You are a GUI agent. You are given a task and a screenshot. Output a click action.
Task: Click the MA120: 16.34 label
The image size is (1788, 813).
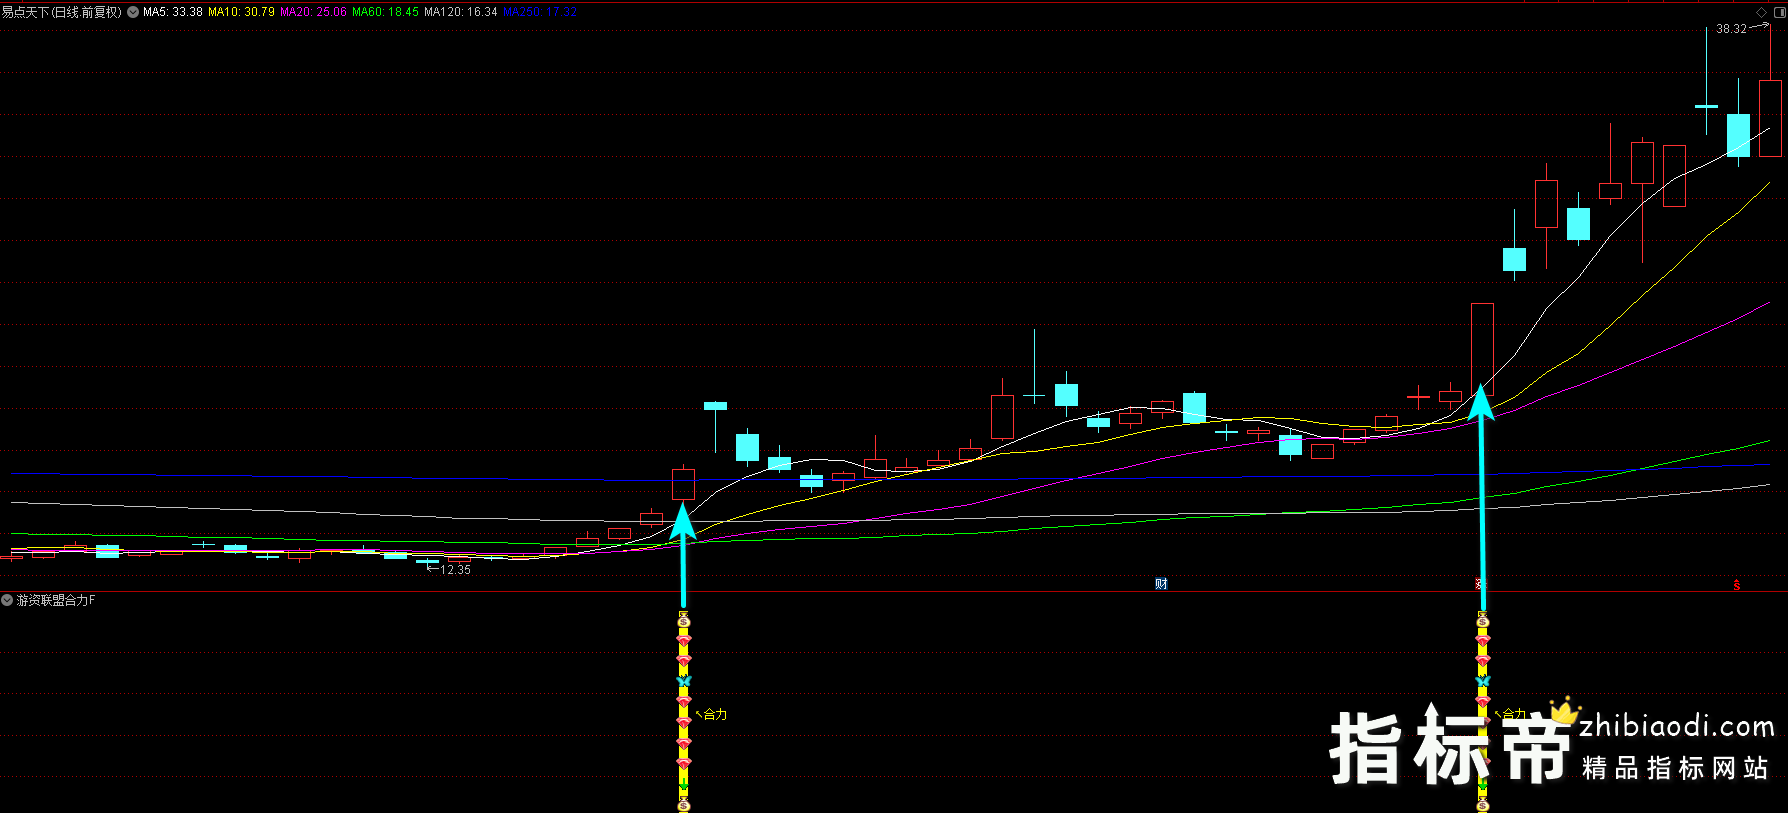[x=461, y=12]
